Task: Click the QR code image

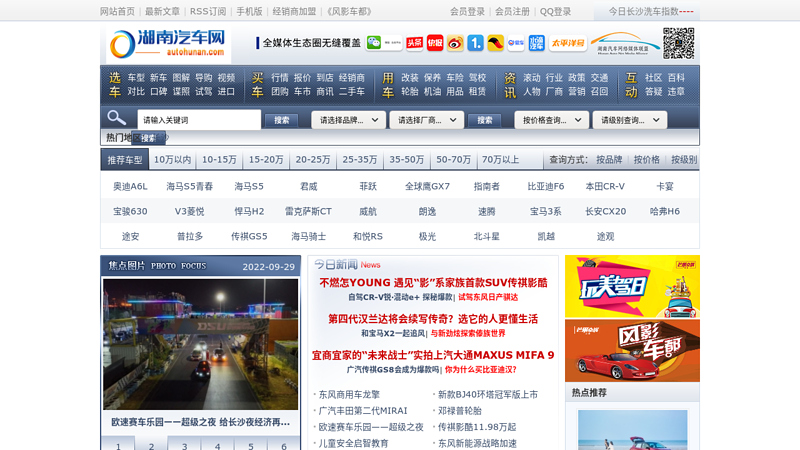Action: 679,43
